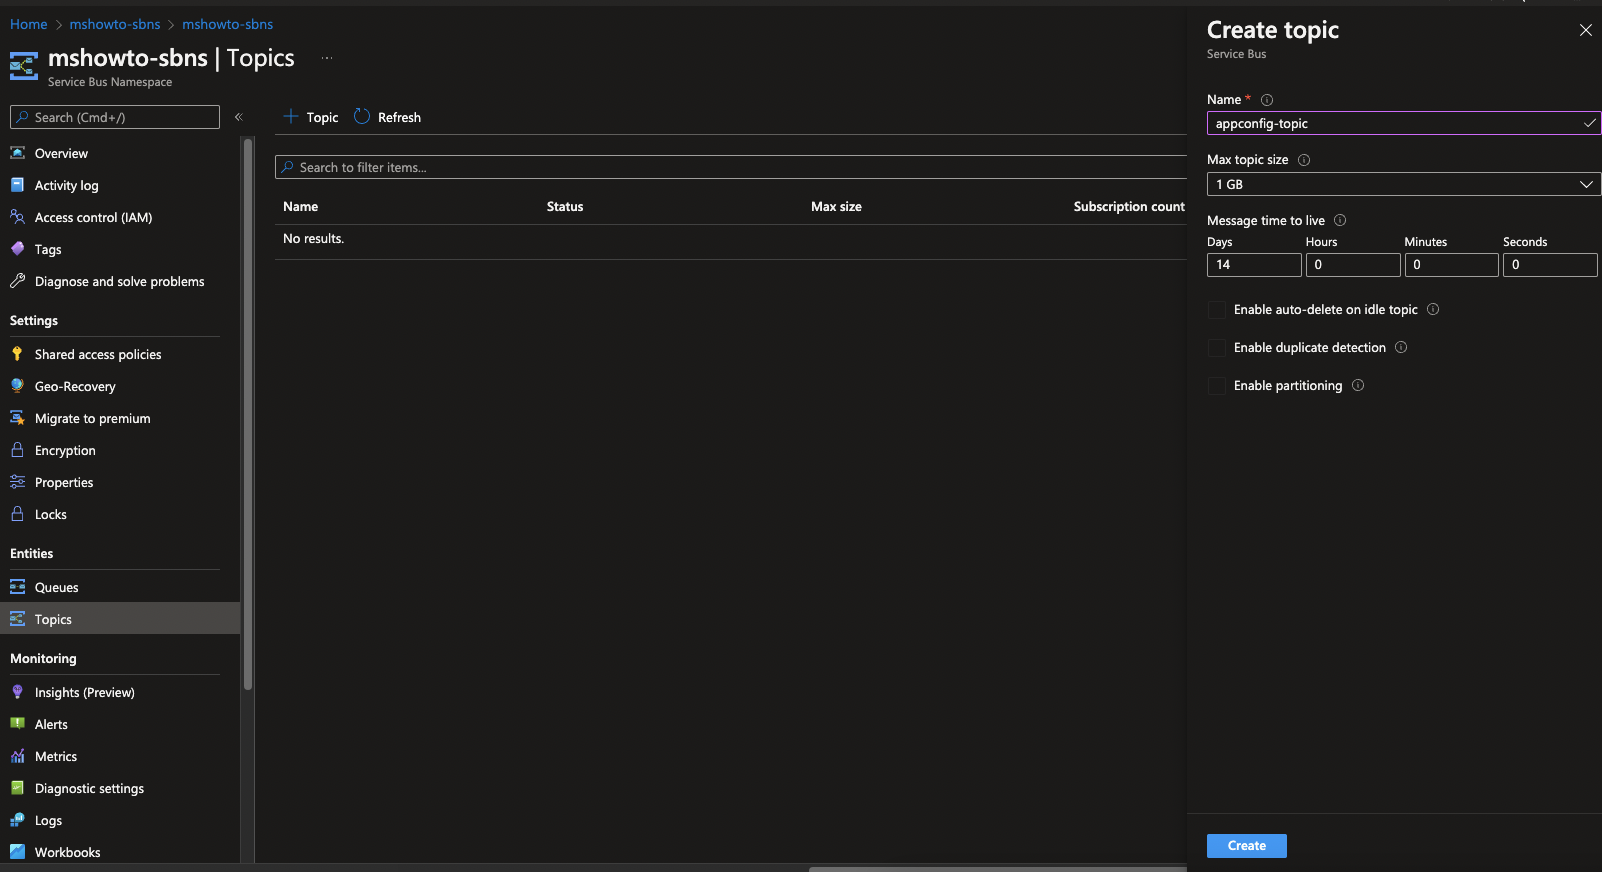Click the Locks padlock icon
1602x872 pixels.
[x=17, y=514]
